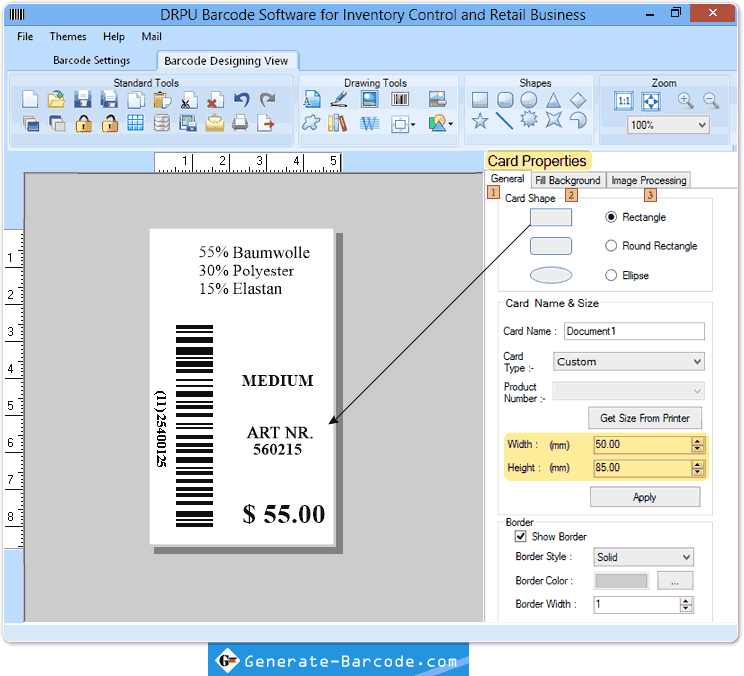Select the diagonal line shape tool
Screen dimensions: 744x676
point(504,120)
